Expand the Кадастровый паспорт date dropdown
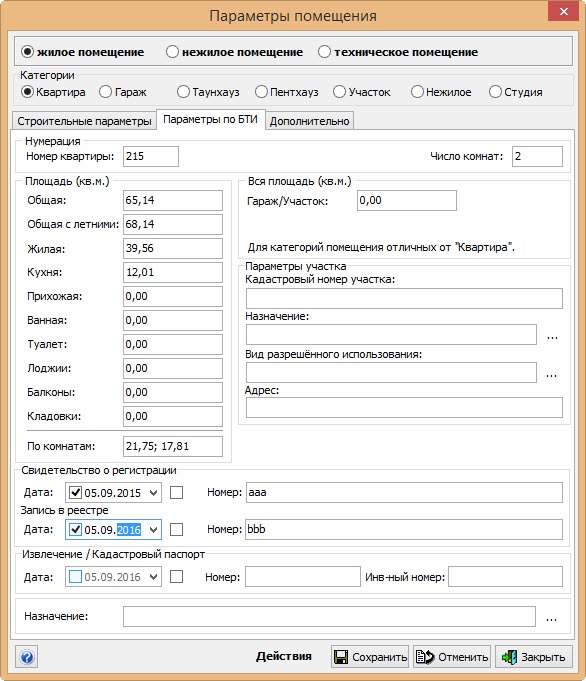Viewport: 586px width, 681px height. (153, 577)
